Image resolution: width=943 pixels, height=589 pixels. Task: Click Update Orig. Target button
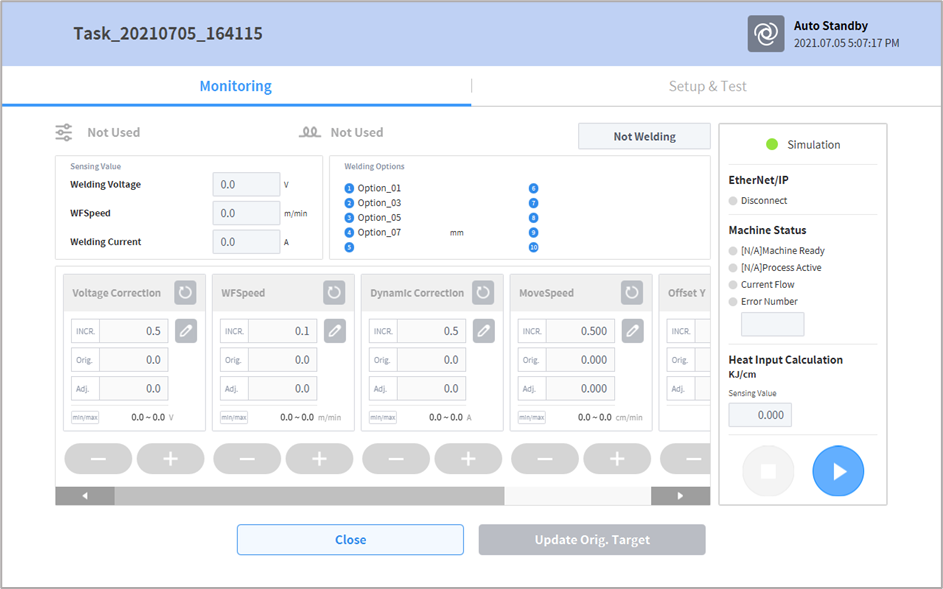point(592,540)
